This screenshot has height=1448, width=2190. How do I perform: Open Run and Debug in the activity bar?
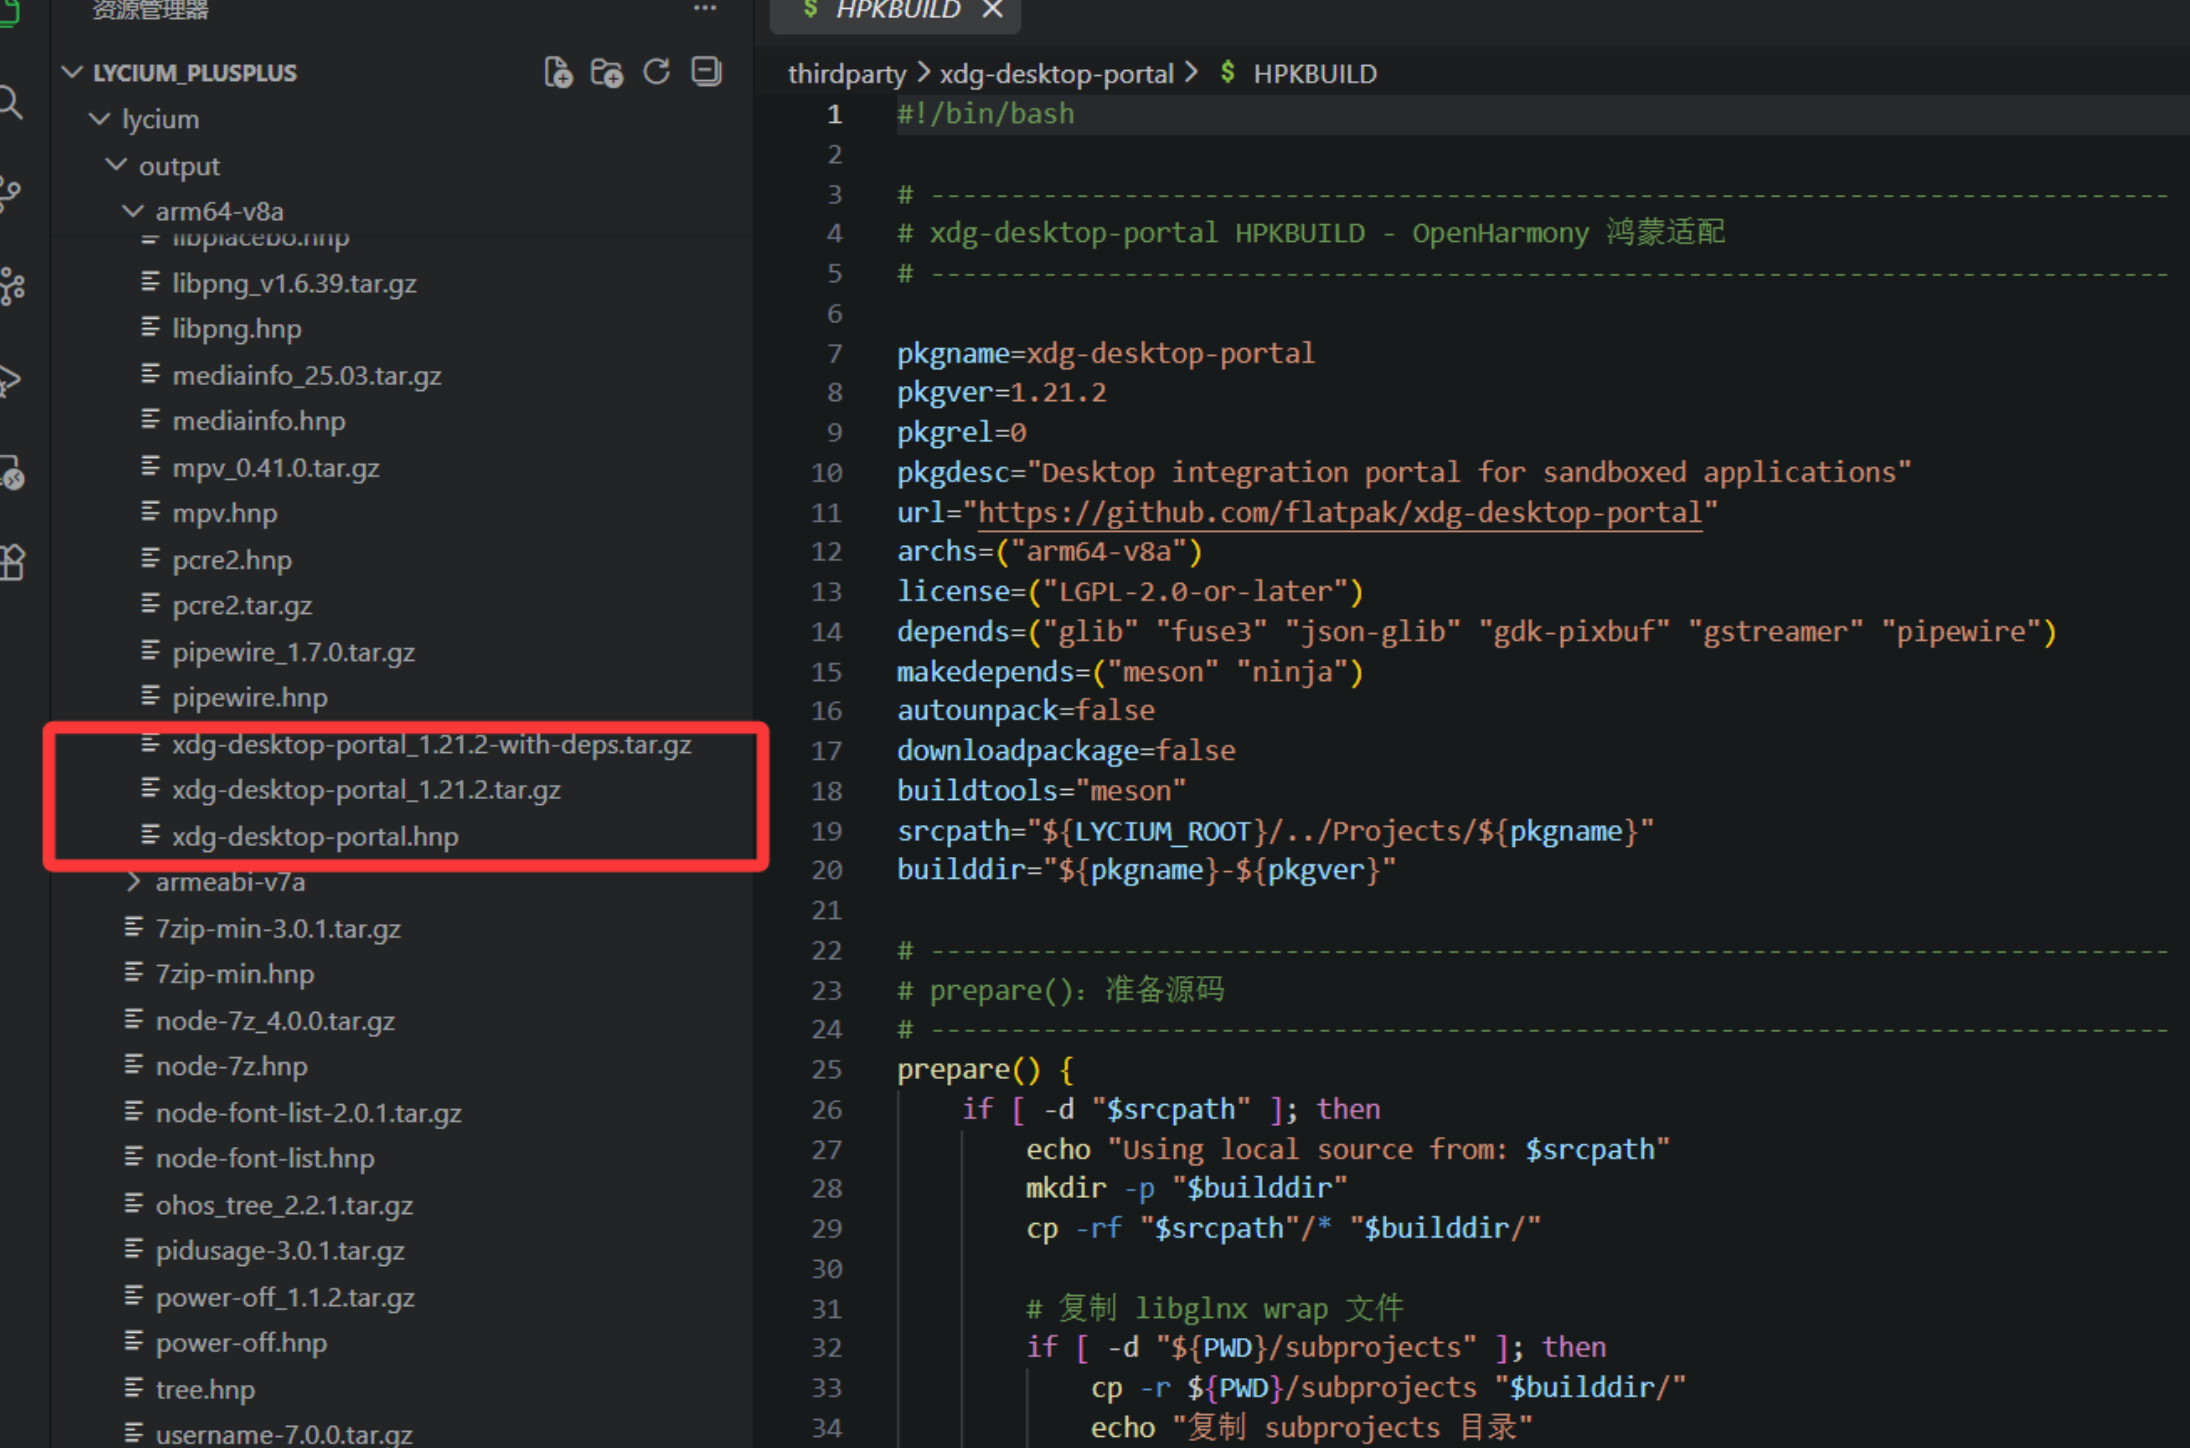coord(10,380)
